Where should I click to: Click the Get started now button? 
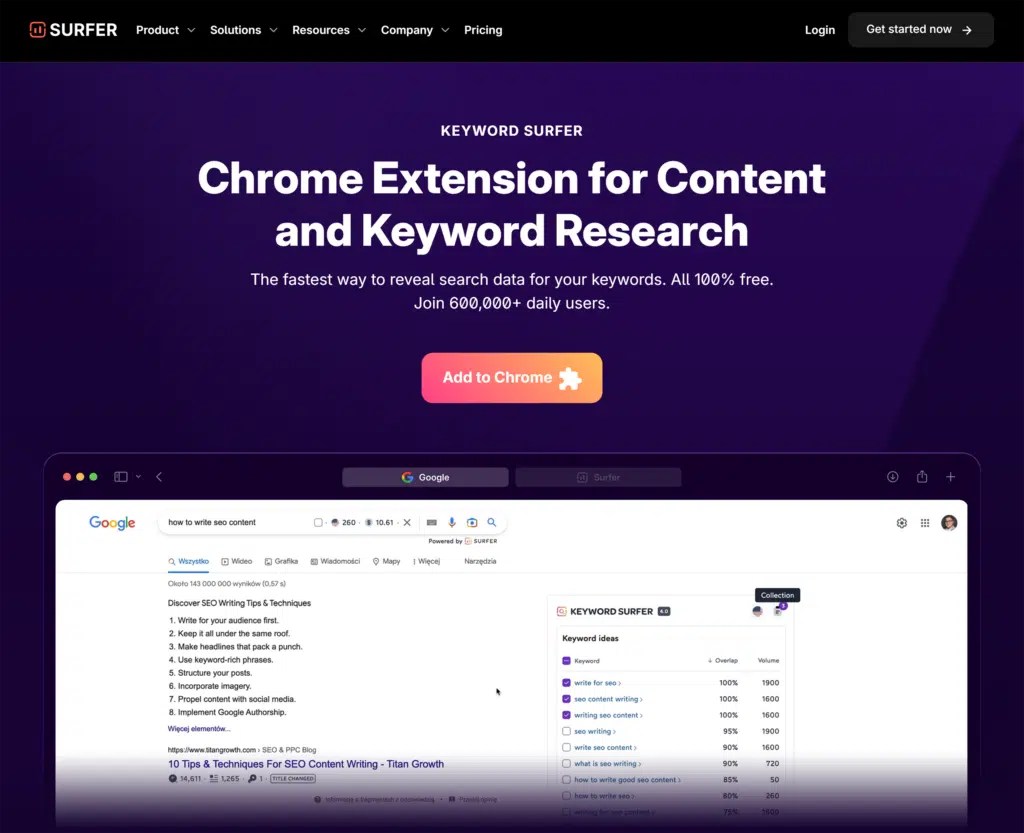(x=920, y=30)
